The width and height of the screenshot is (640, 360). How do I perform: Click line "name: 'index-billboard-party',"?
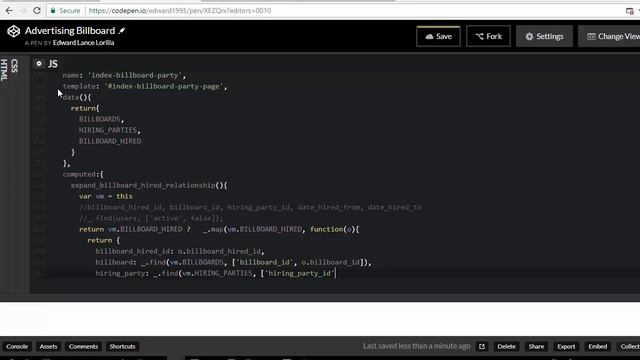point(124,76)
